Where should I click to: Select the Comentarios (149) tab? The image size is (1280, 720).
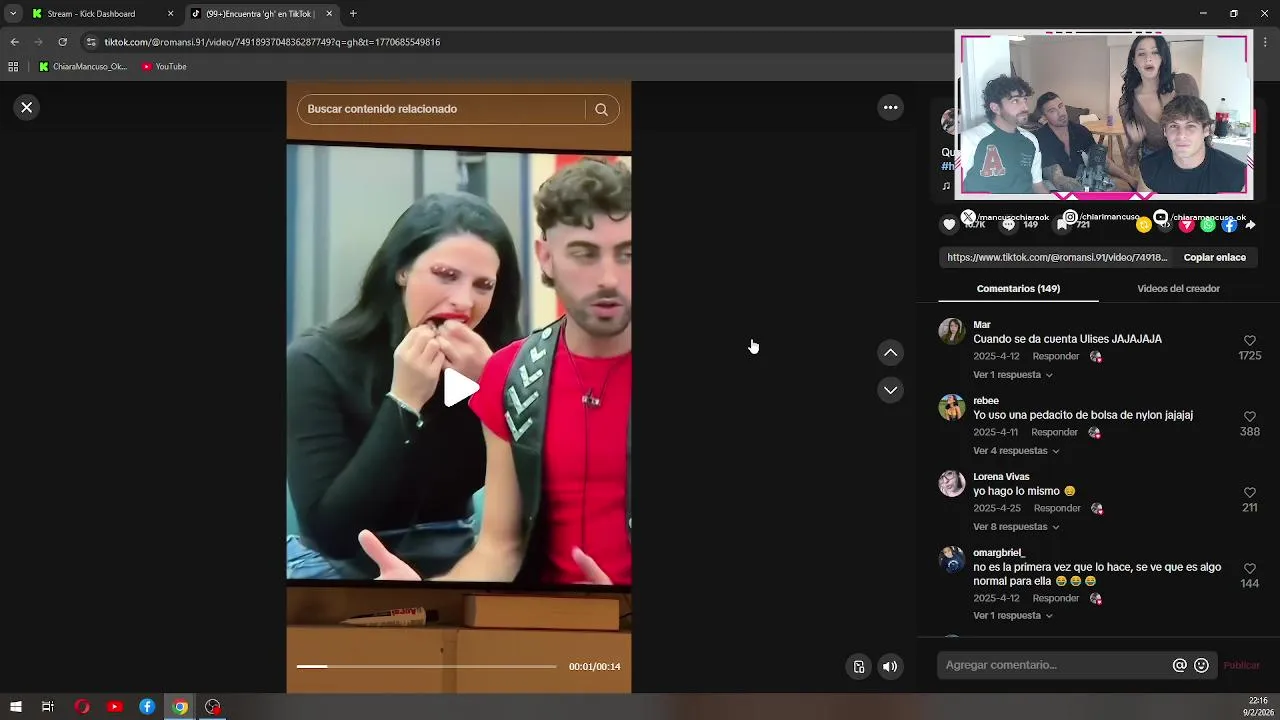(1018, 288)
